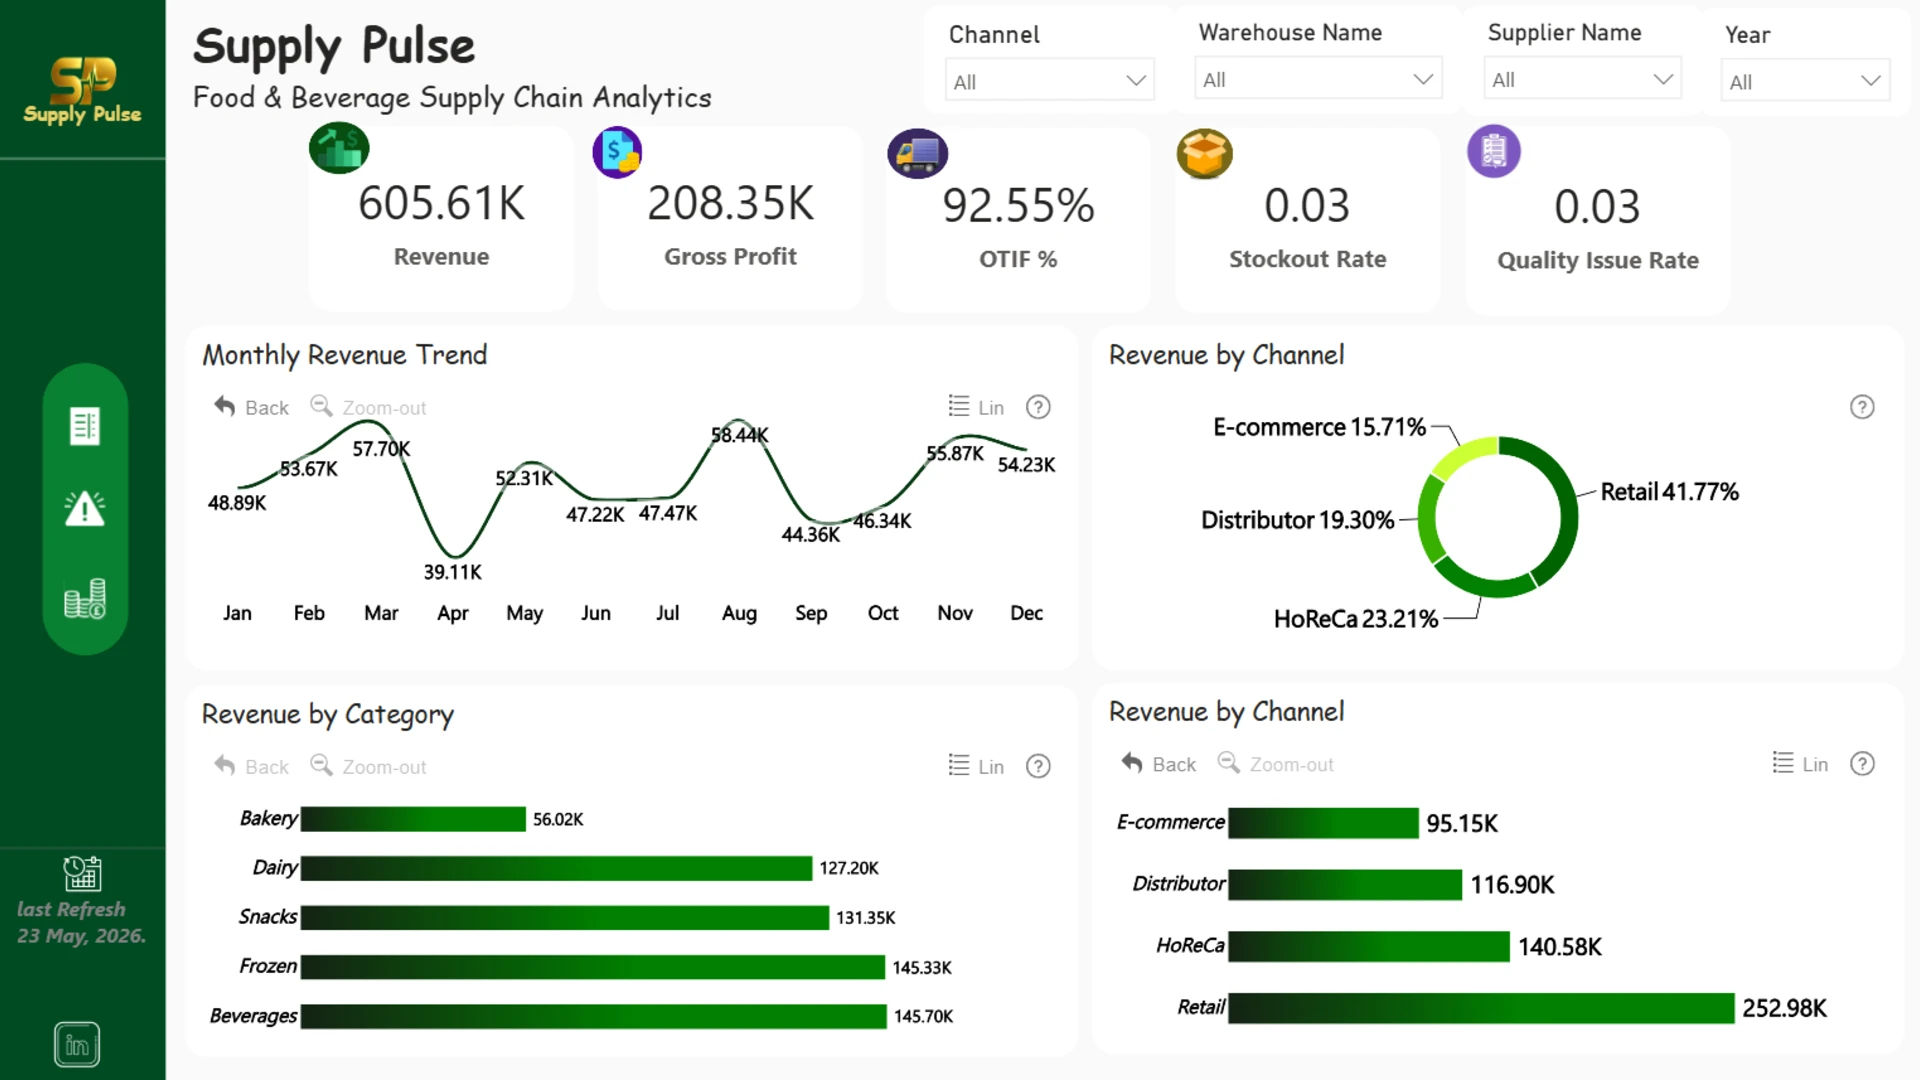The image size is (1920, 1080).
Task: Click the Revenue KPI card
Action: coord(441,218)
